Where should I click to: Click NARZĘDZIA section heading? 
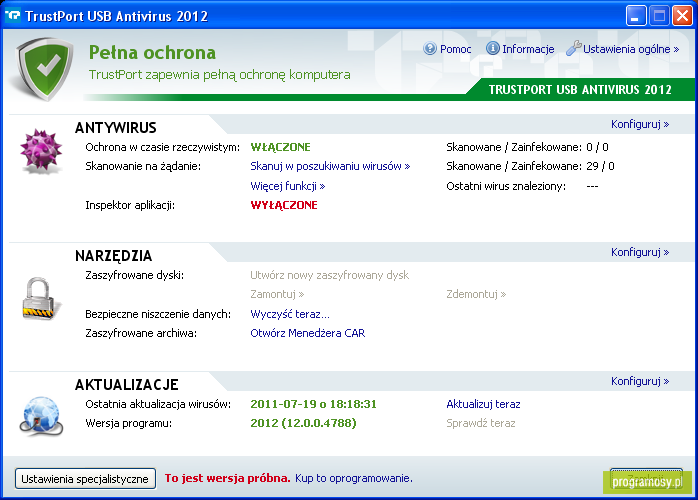pos(114,256)
